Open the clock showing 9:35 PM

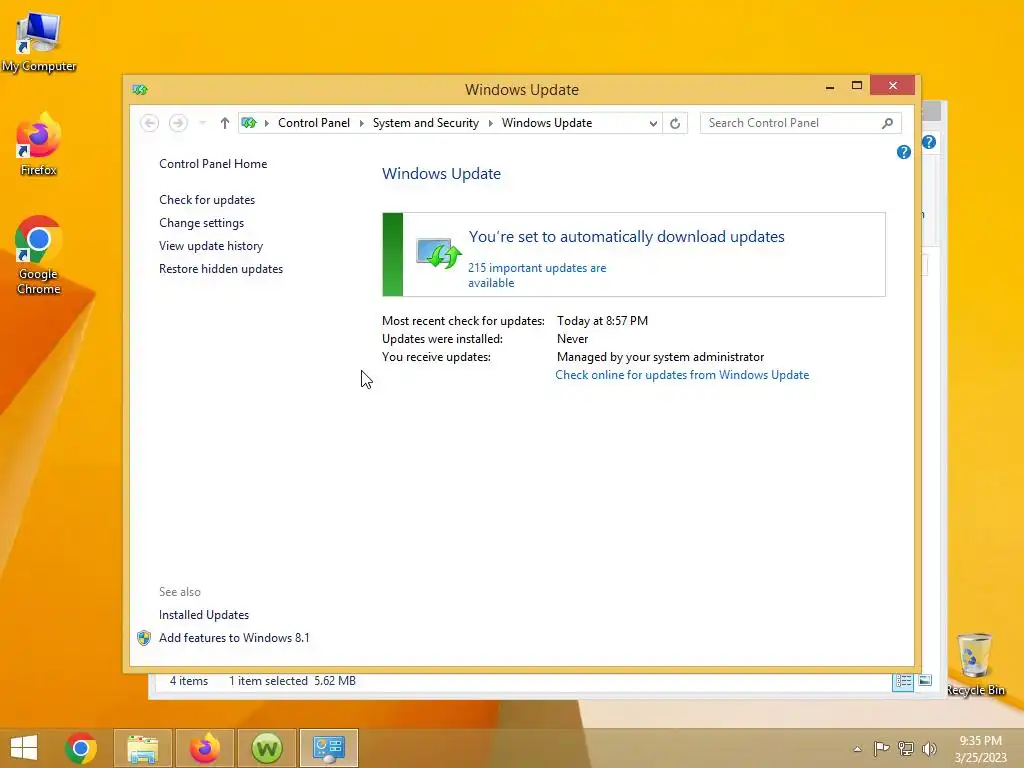click(x=980, y=749)
